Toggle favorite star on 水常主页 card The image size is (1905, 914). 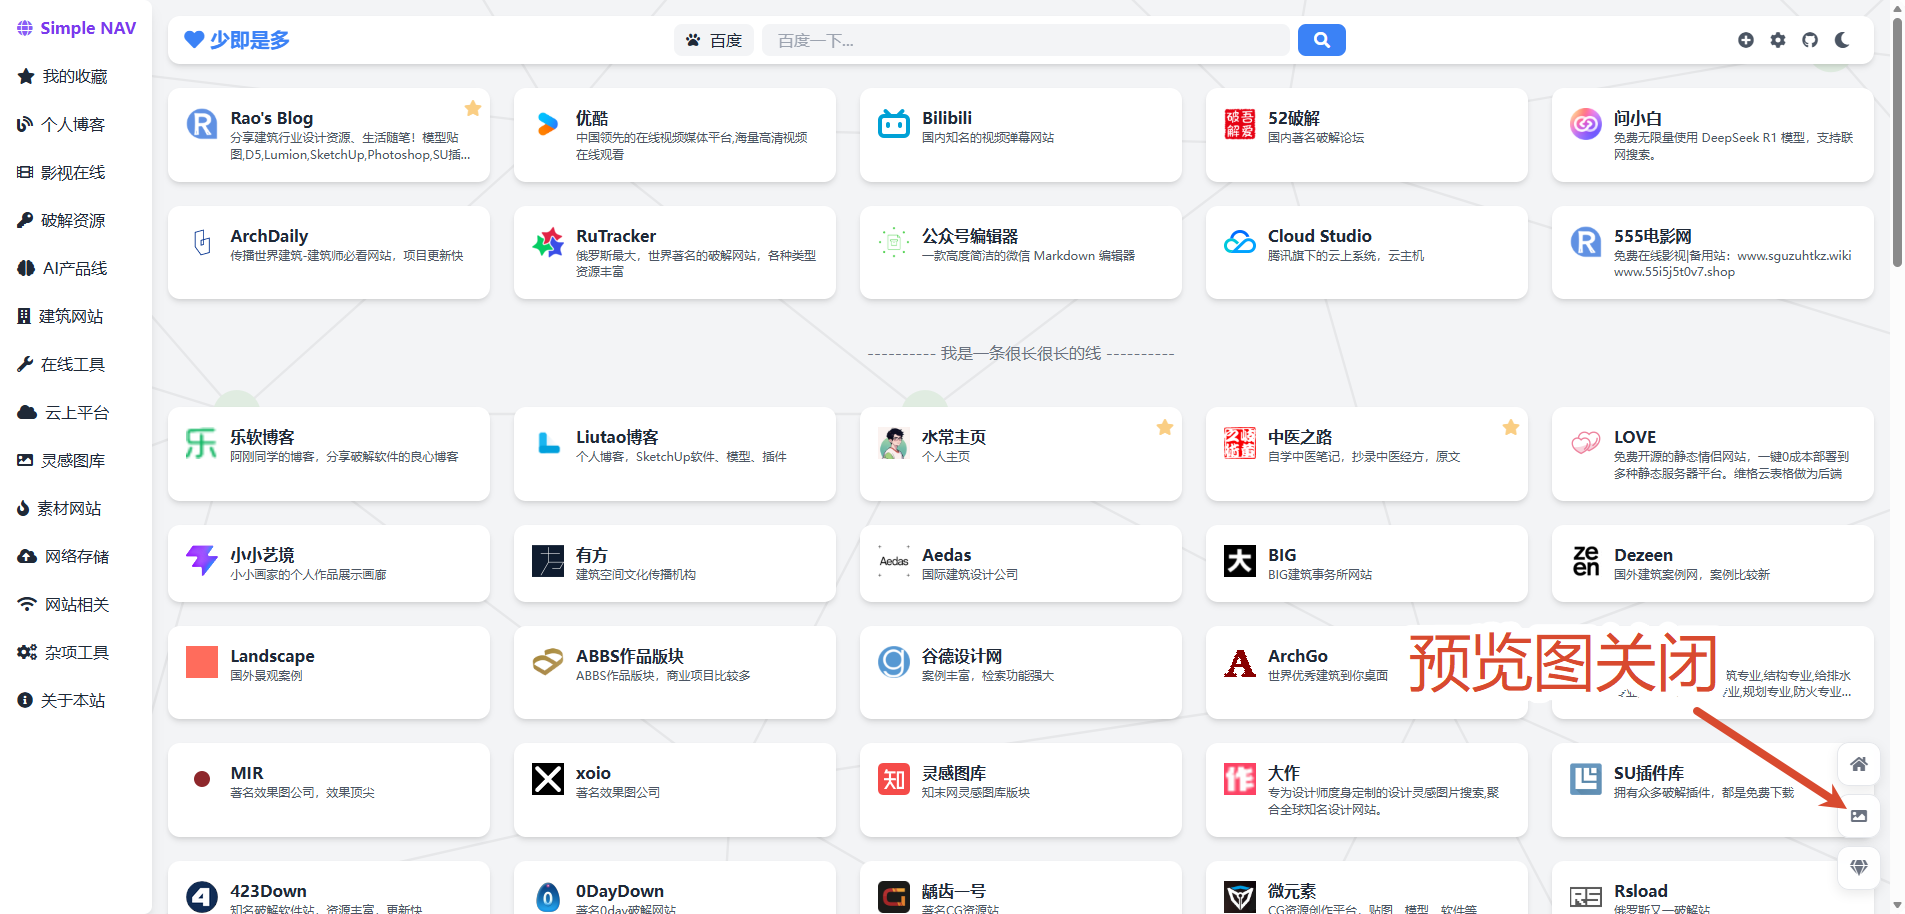tap(1165, 427)
